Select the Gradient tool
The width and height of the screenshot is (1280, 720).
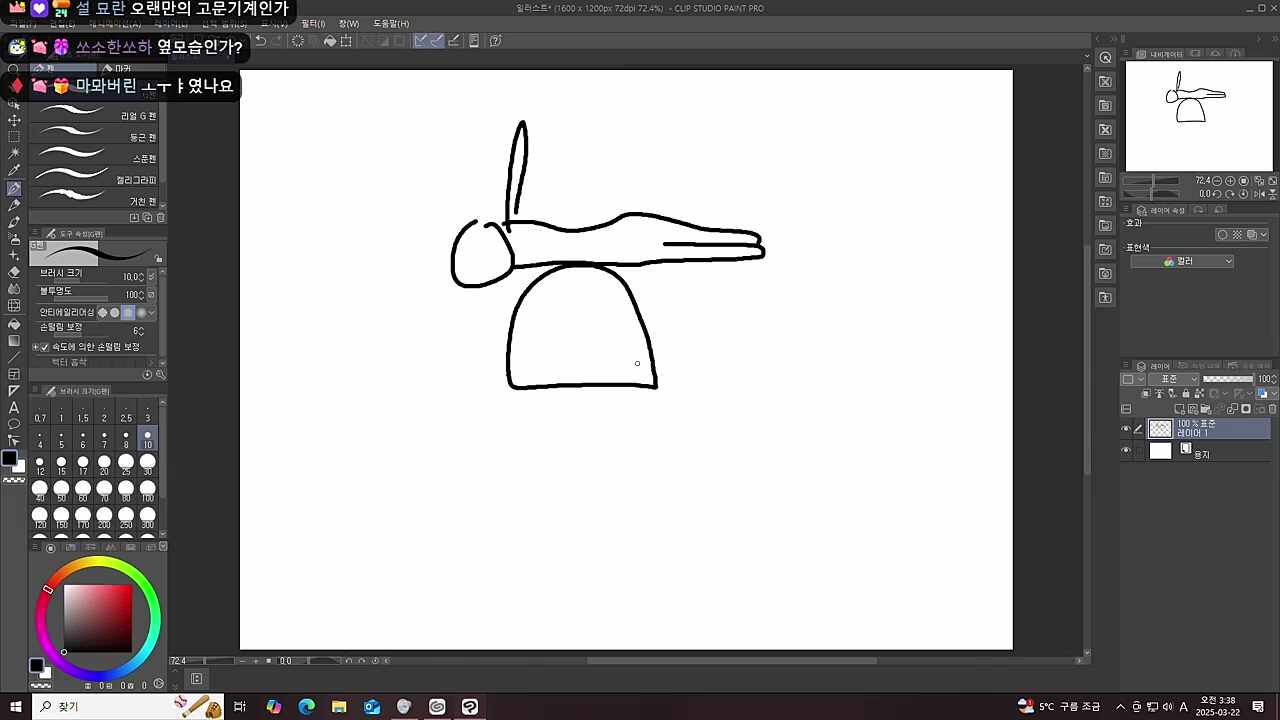(14, 341)
